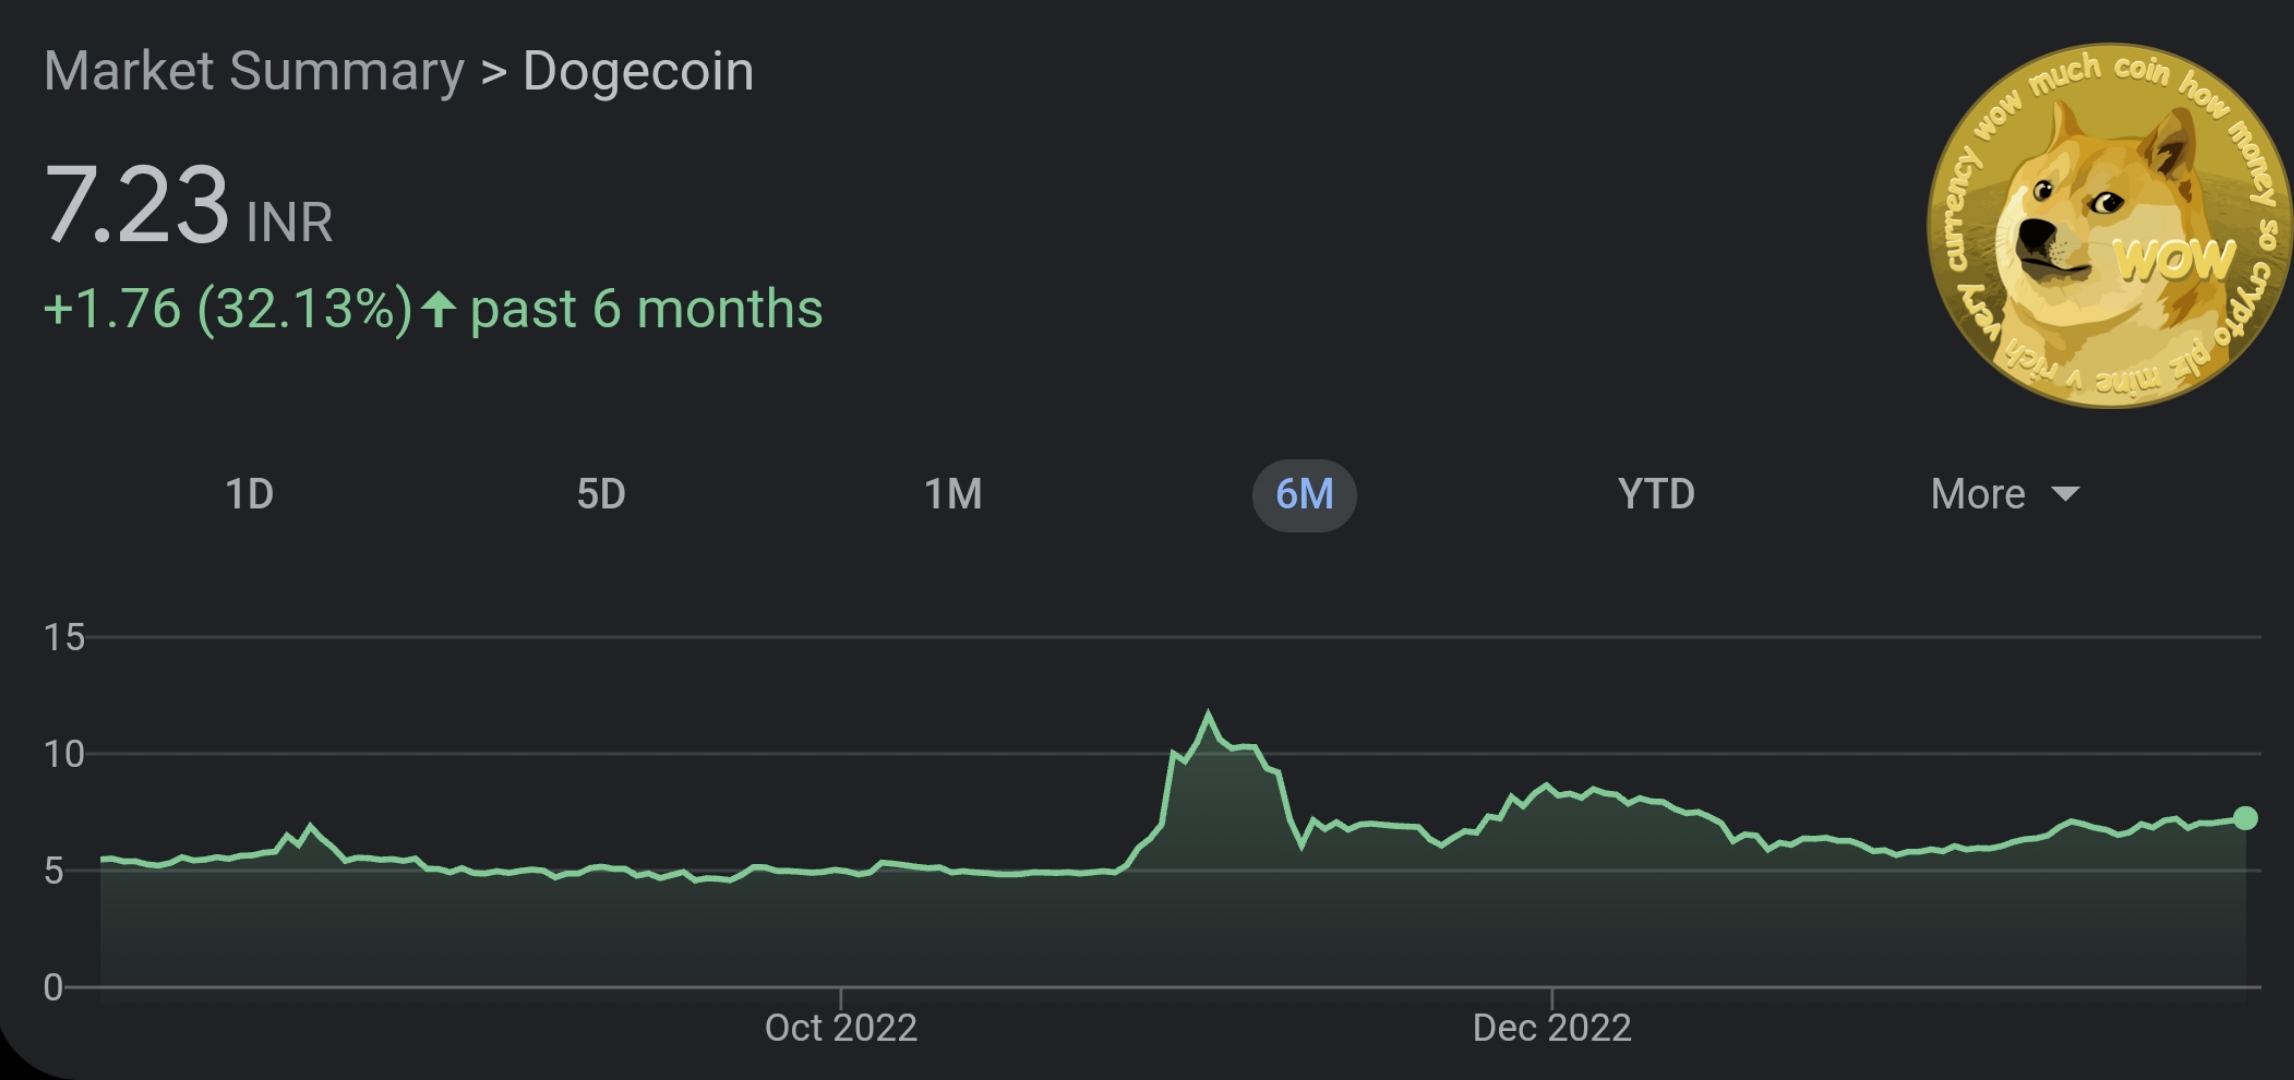The width and height of the screenshot is (2294, 1080).
Task: Switch chart view to 1D range
Action: [250, 494]
